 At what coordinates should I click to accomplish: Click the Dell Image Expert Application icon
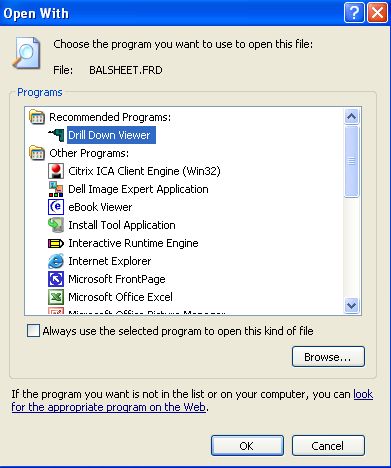(56, 189)
